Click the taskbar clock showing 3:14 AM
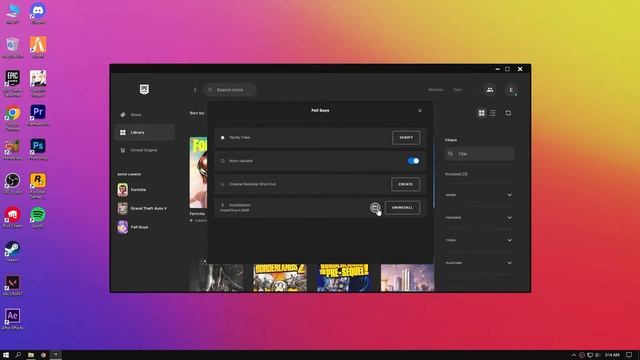Screen dimensions: 640x360 click(x=612, y=355)
